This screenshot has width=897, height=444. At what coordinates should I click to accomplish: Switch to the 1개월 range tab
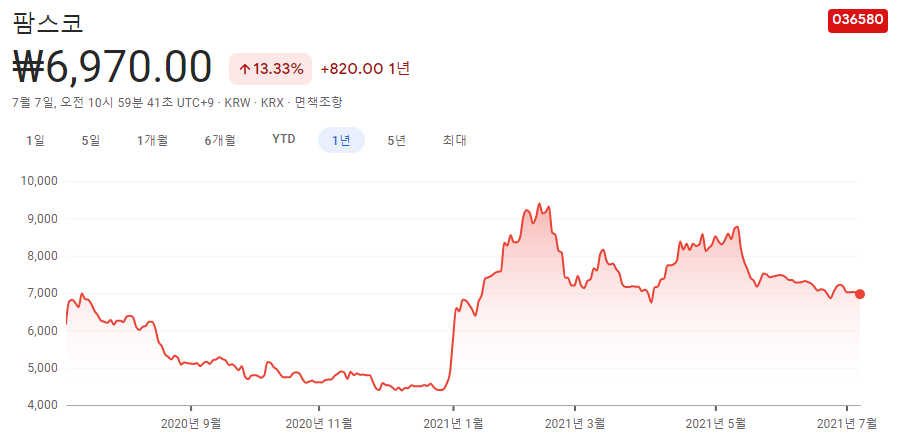coord(152,140)
